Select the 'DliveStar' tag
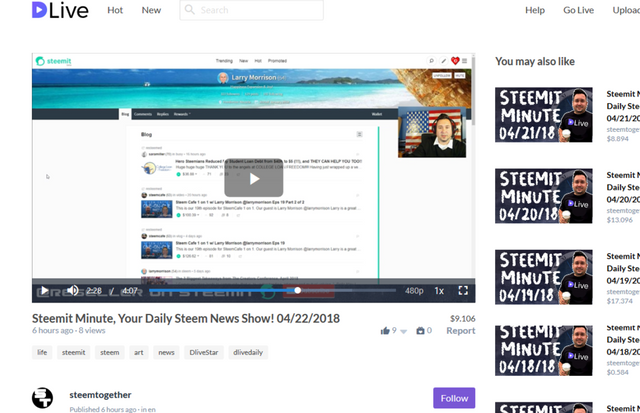The width and height of the screenshot is (640, 413). point(204,352)
